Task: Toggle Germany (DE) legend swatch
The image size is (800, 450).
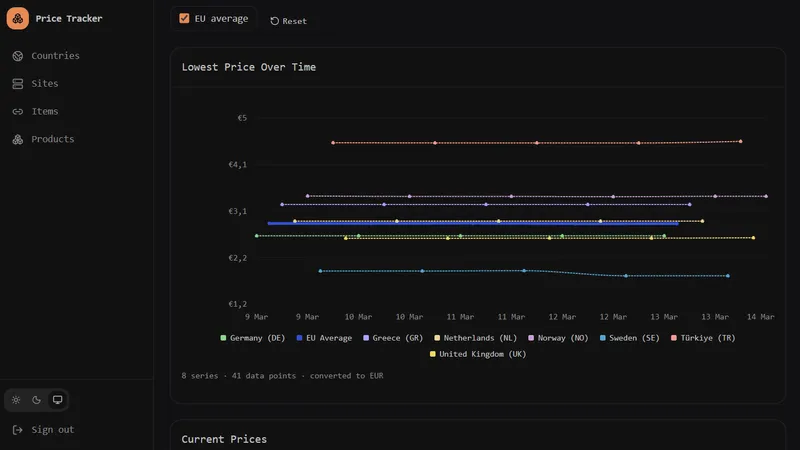Action: 223,338
